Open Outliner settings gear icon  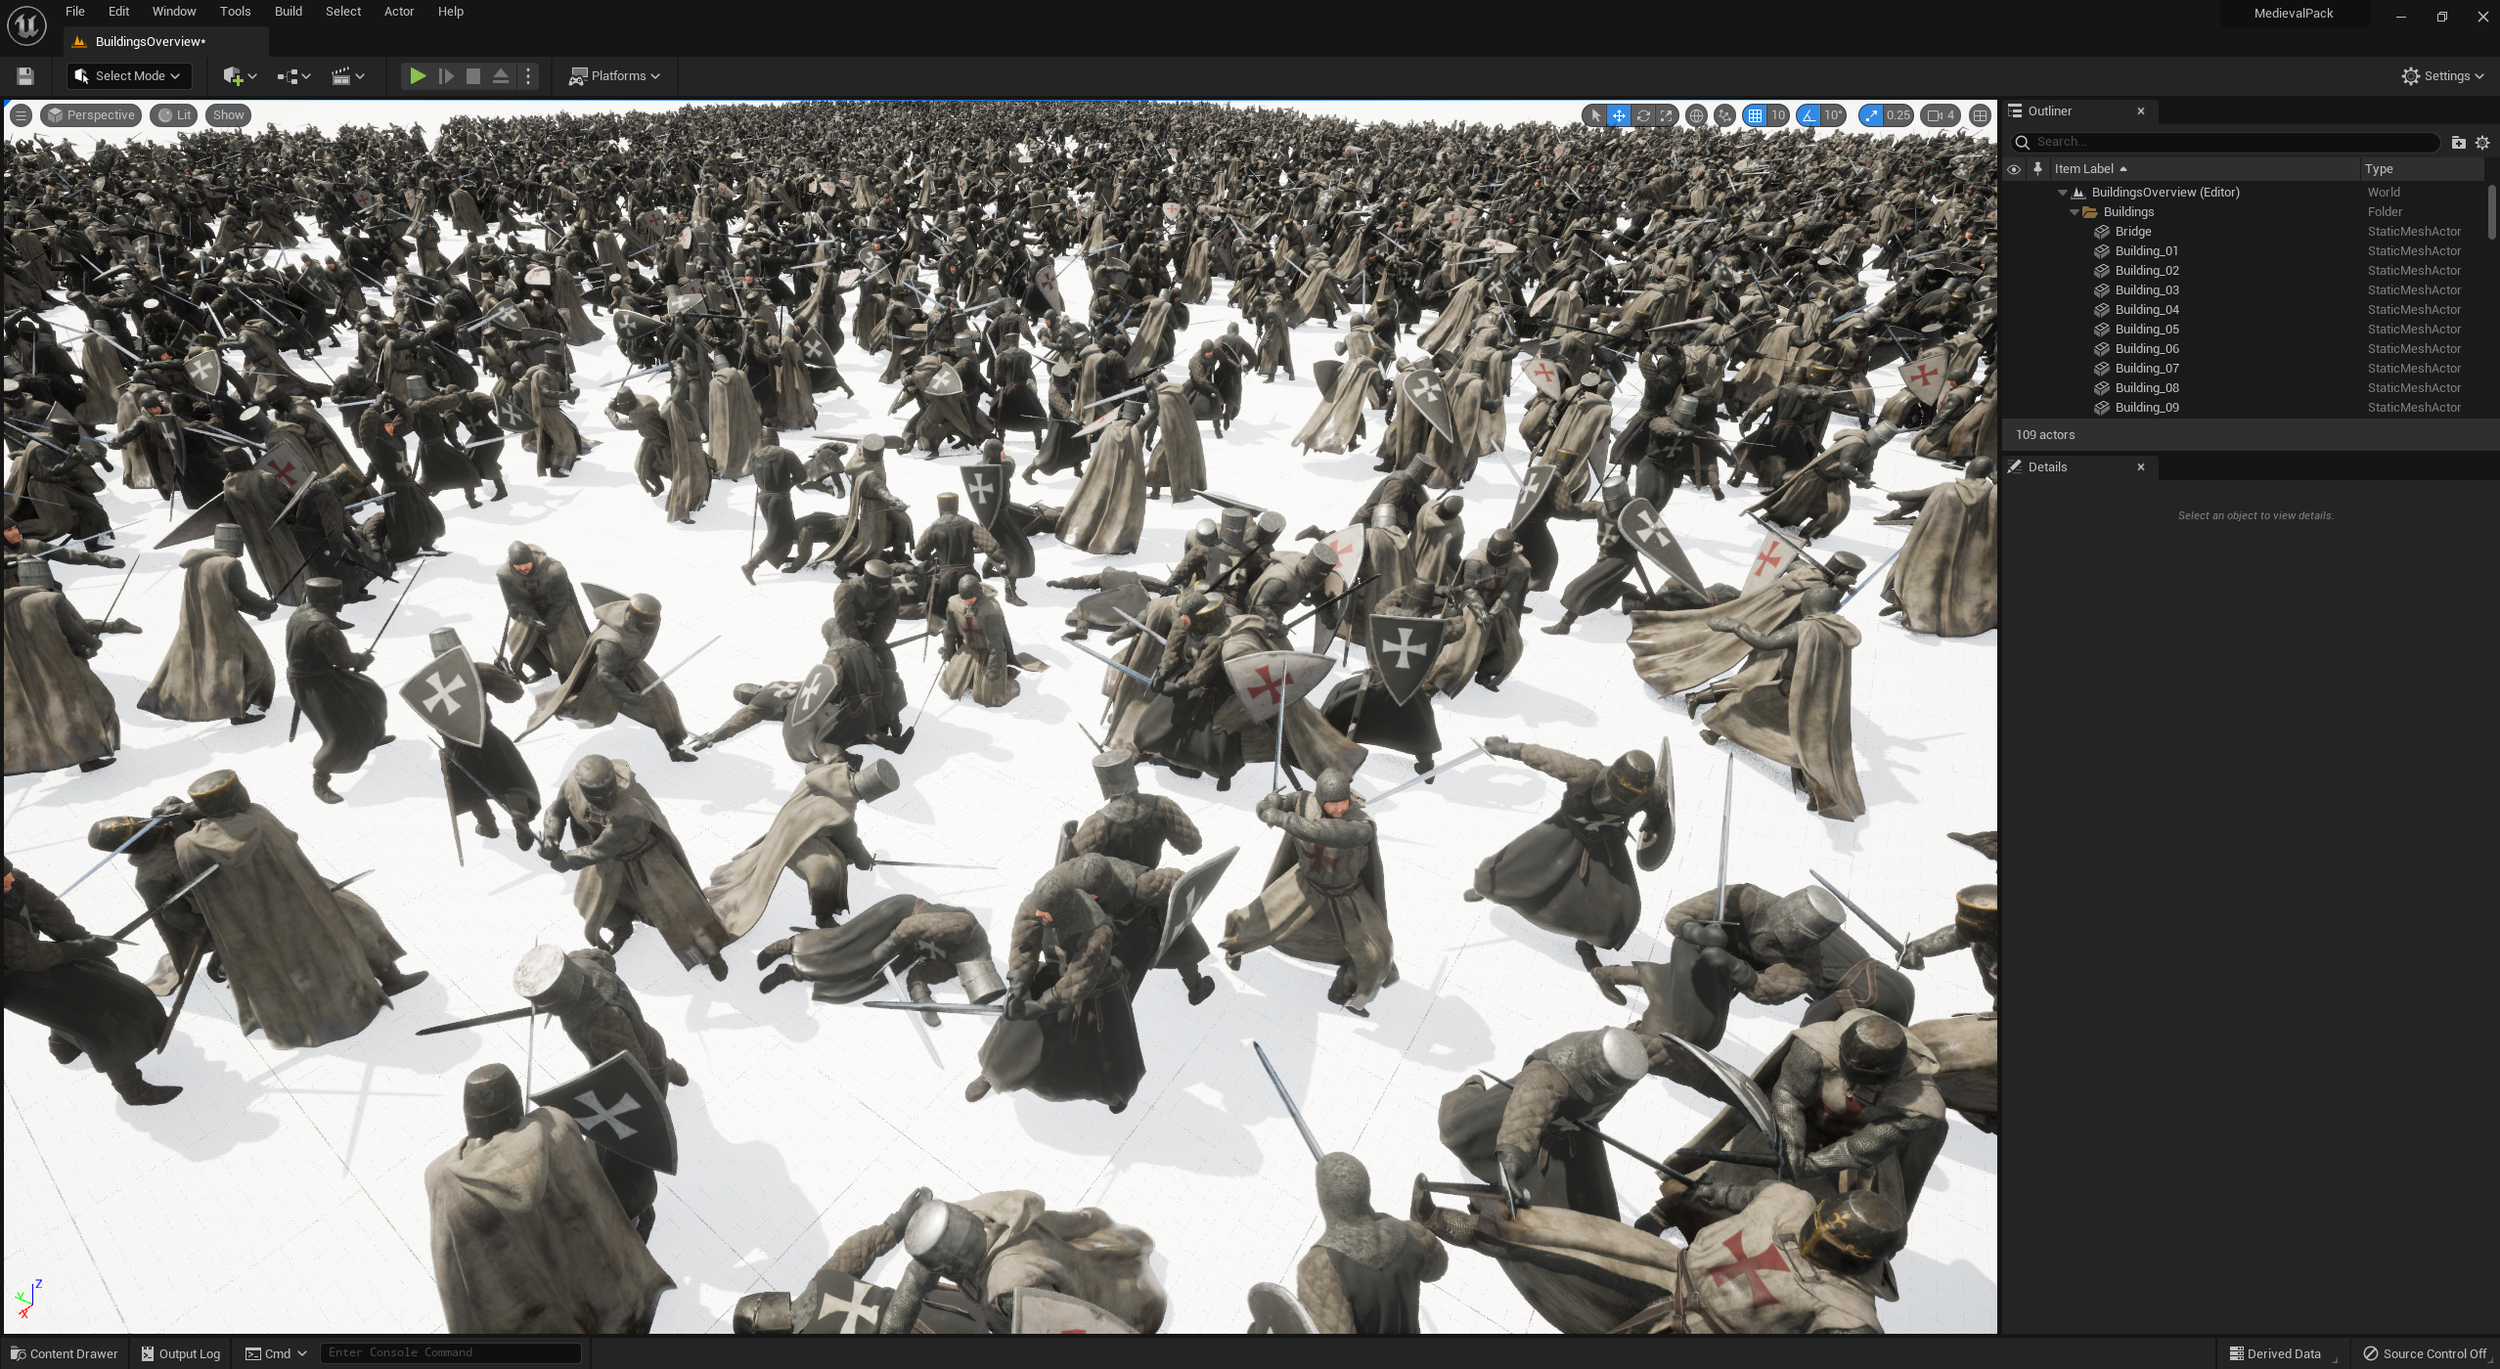click(2482, 142)
